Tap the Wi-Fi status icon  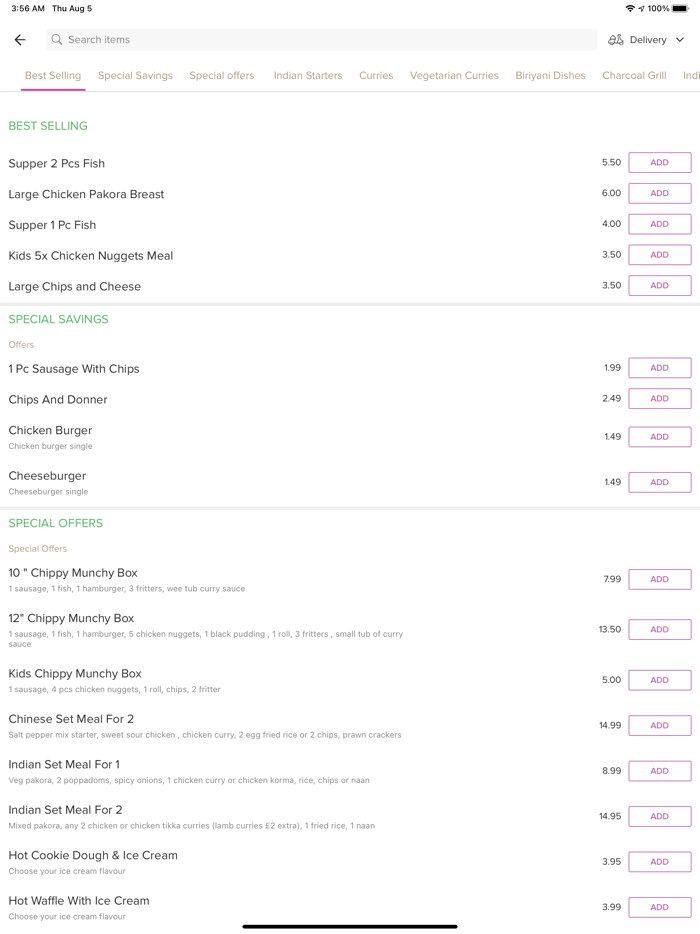[x=630, y=8]
